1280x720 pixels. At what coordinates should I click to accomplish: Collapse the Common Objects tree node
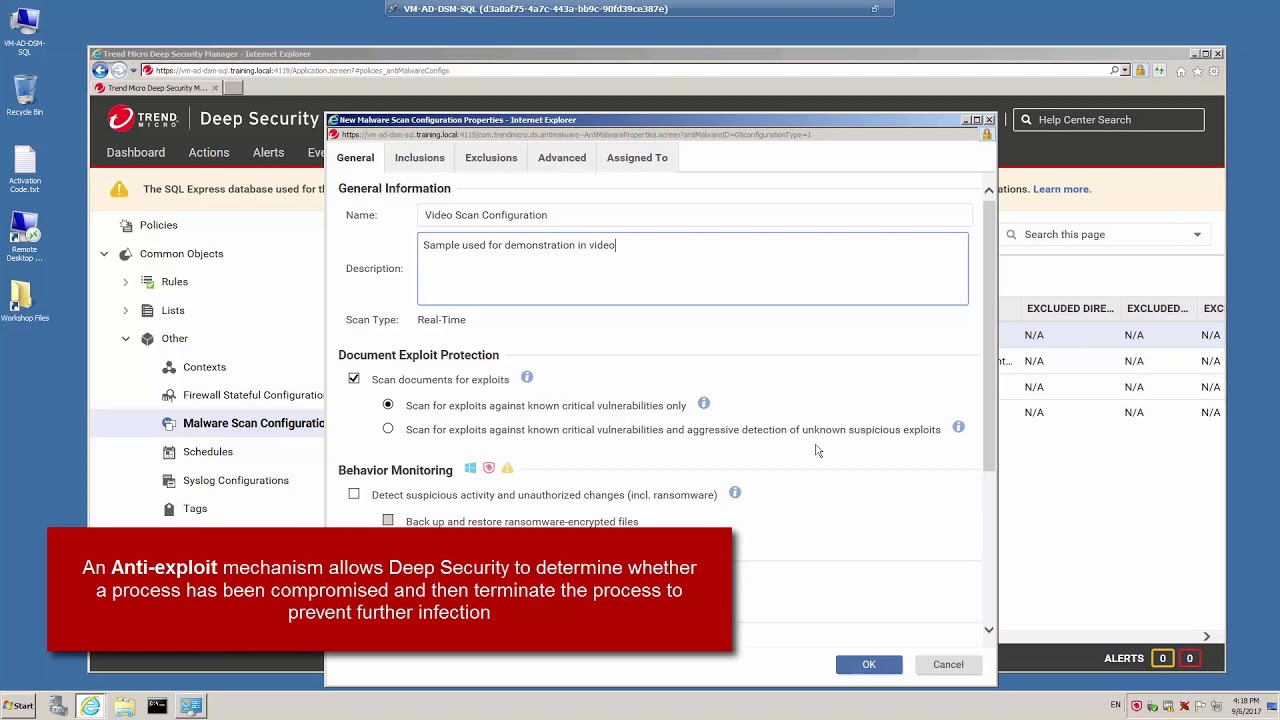point(104,254)
